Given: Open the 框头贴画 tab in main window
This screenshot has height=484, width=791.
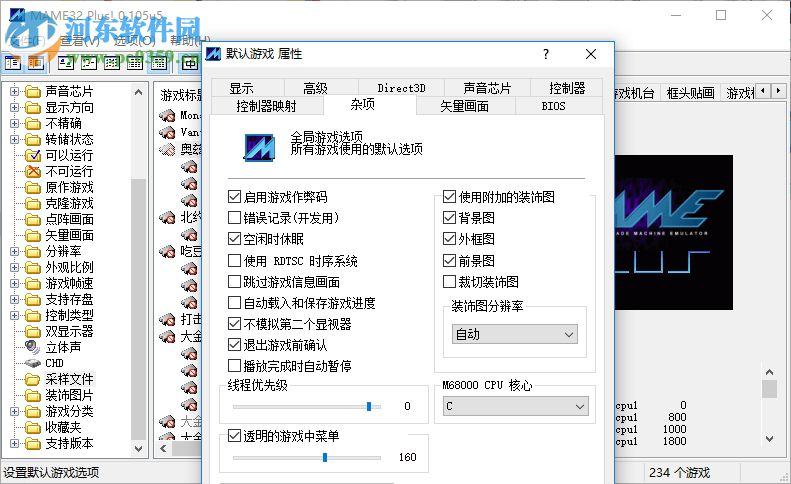Looking at the screenshot, I should tap(690, 93).
